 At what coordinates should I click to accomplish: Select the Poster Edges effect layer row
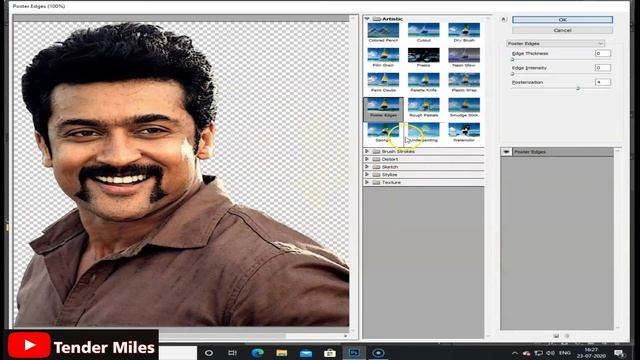click(x=557, y=152)
